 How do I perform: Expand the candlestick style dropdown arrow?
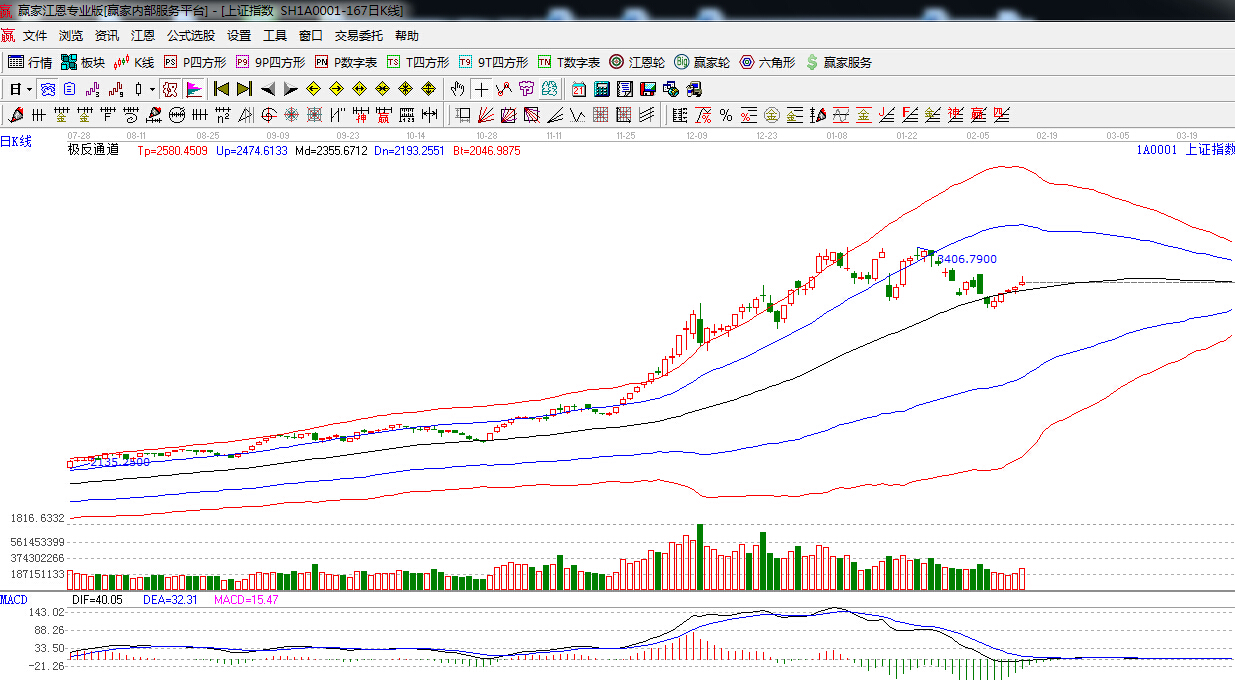152,89
